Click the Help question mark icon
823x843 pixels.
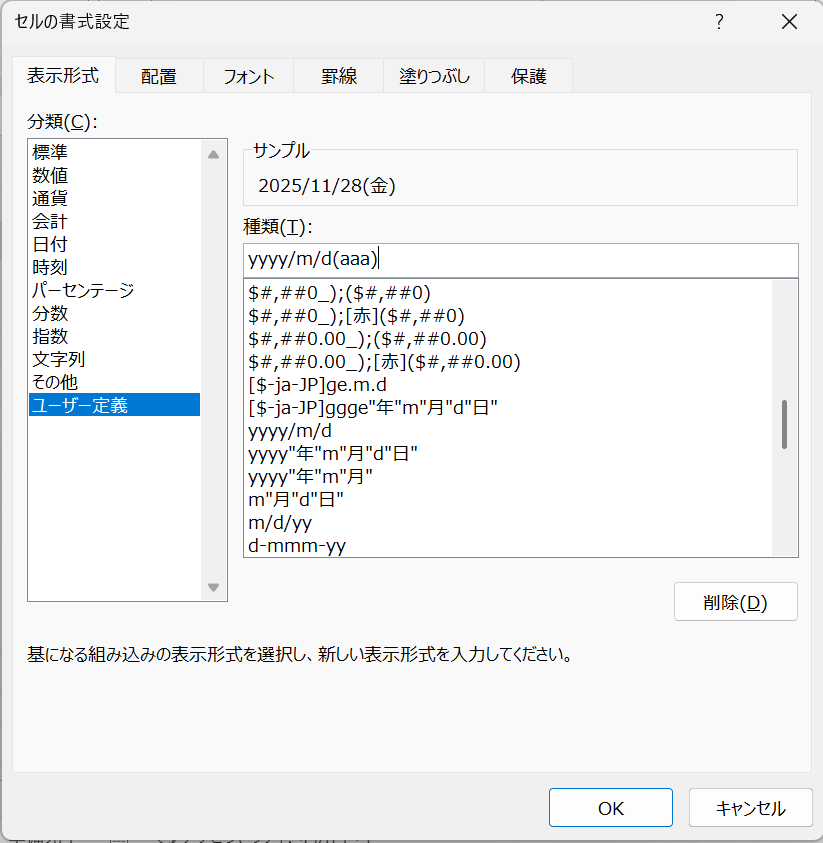(718, 22)
